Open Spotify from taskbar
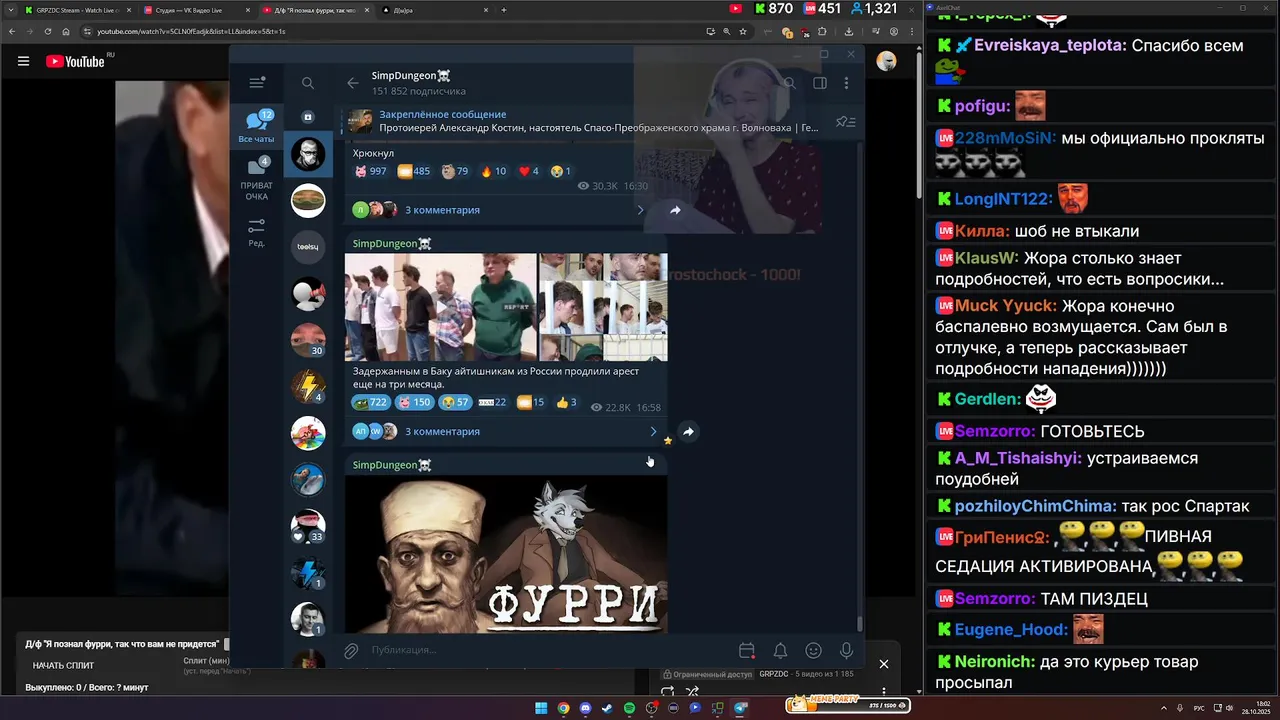The image size is (1280, 720). pos(629,708)
